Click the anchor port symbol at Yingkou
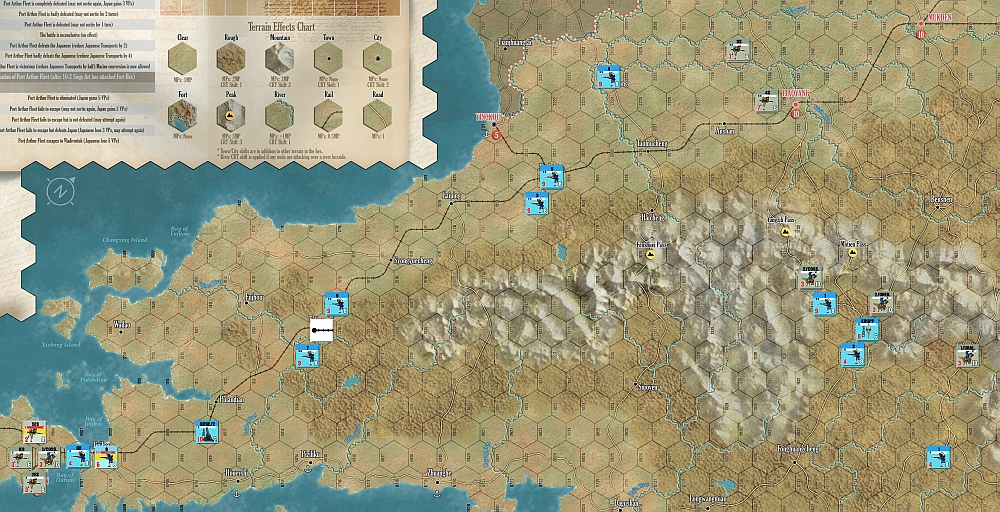Image resolution: width=1000 pixels, height=512 pixels. point(488,134)
